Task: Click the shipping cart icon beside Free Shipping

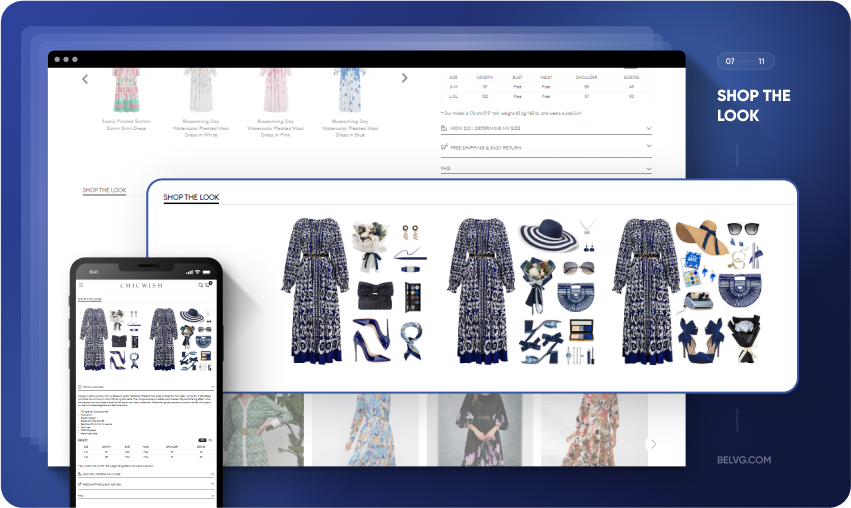Action: click(x=444, y=147)
